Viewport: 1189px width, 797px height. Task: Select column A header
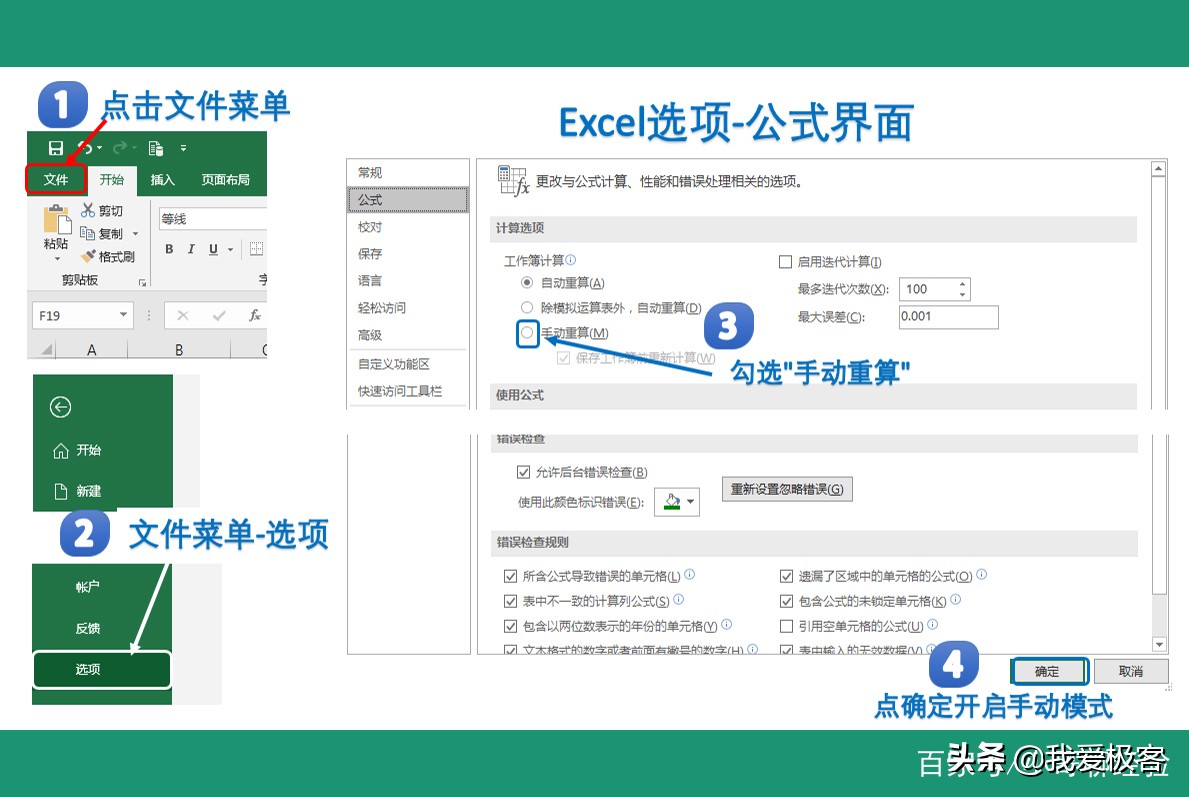[92, 350]
